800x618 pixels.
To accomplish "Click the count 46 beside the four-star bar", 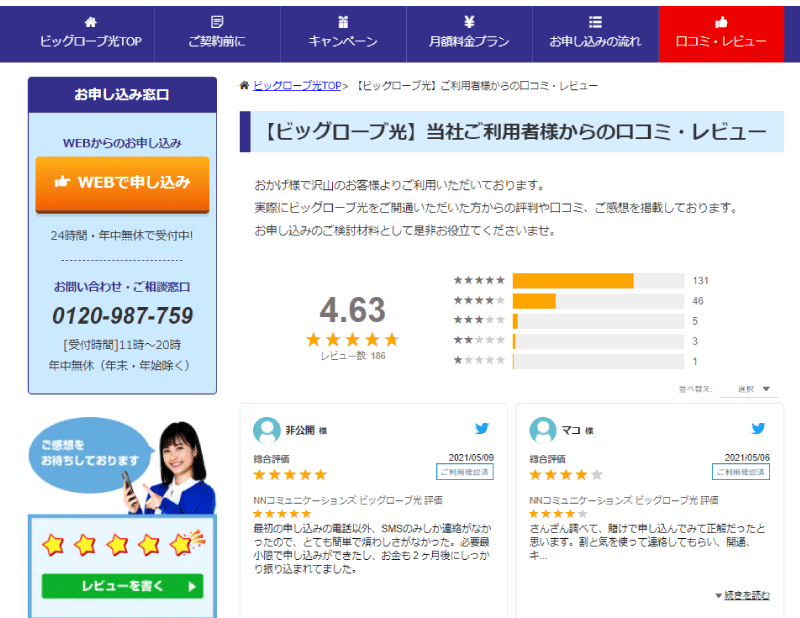I will tap(698, 301).
